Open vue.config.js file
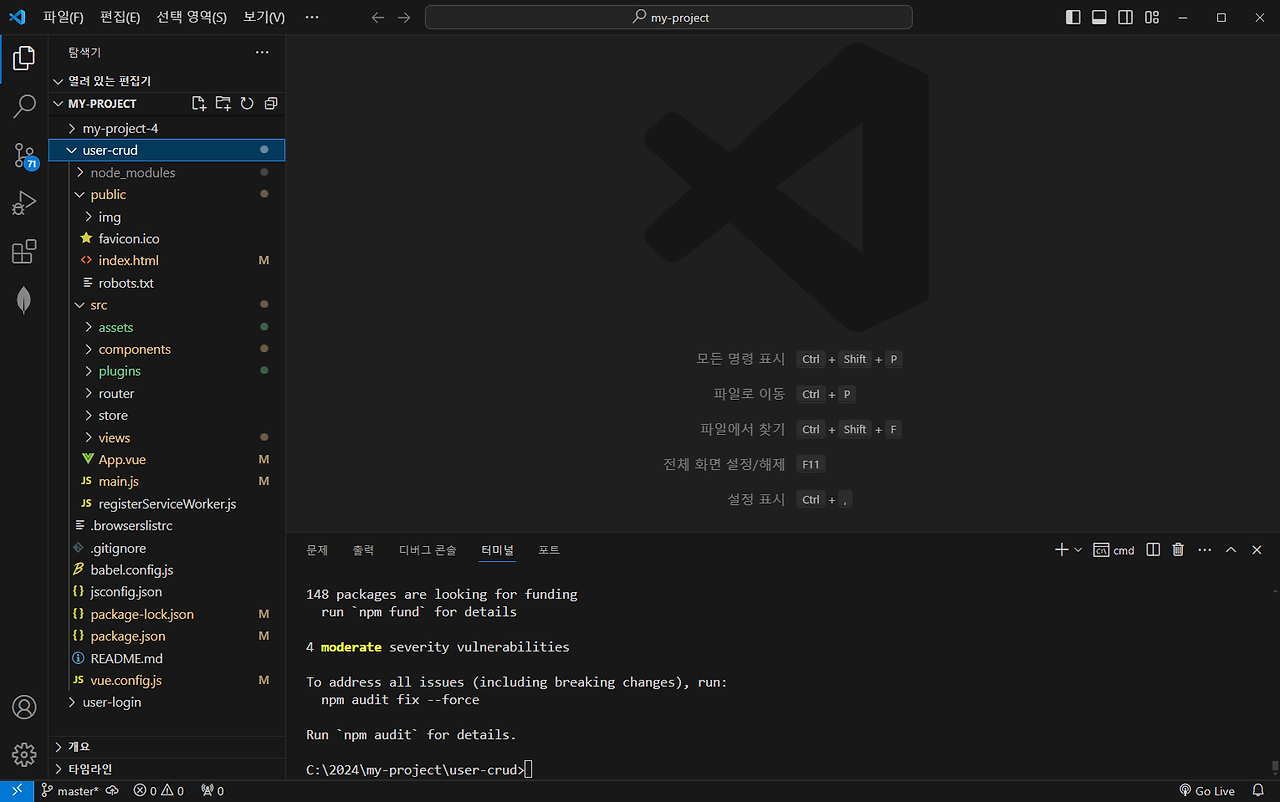The width and height of the screenshot is (1280, 802). point(167,680)
